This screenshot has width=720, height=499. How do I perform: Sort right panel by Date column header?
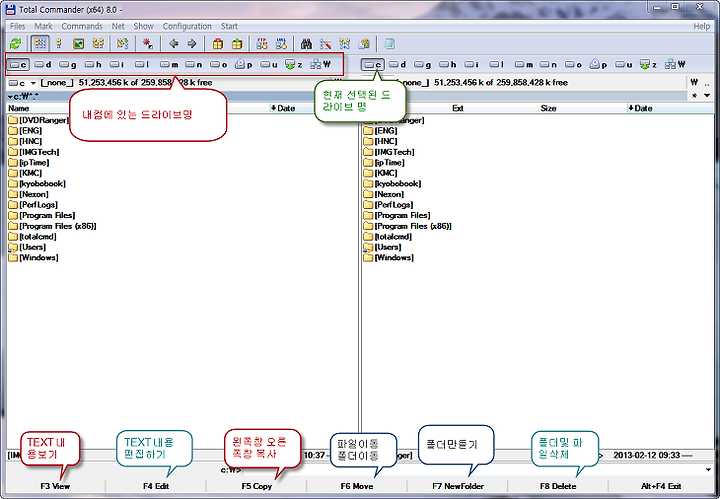coord(642,108)
